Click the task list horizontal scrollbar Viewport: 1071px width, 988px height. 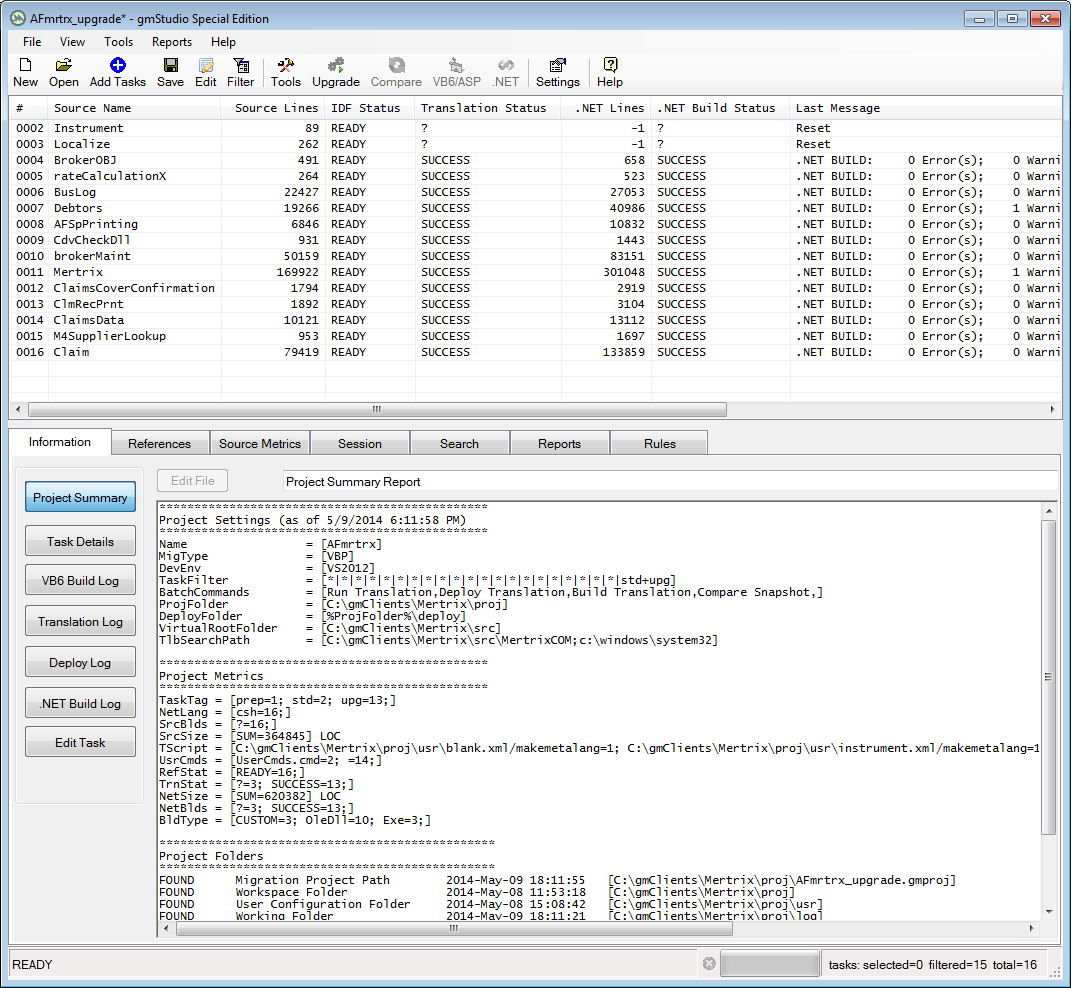(x=377, y=410)
